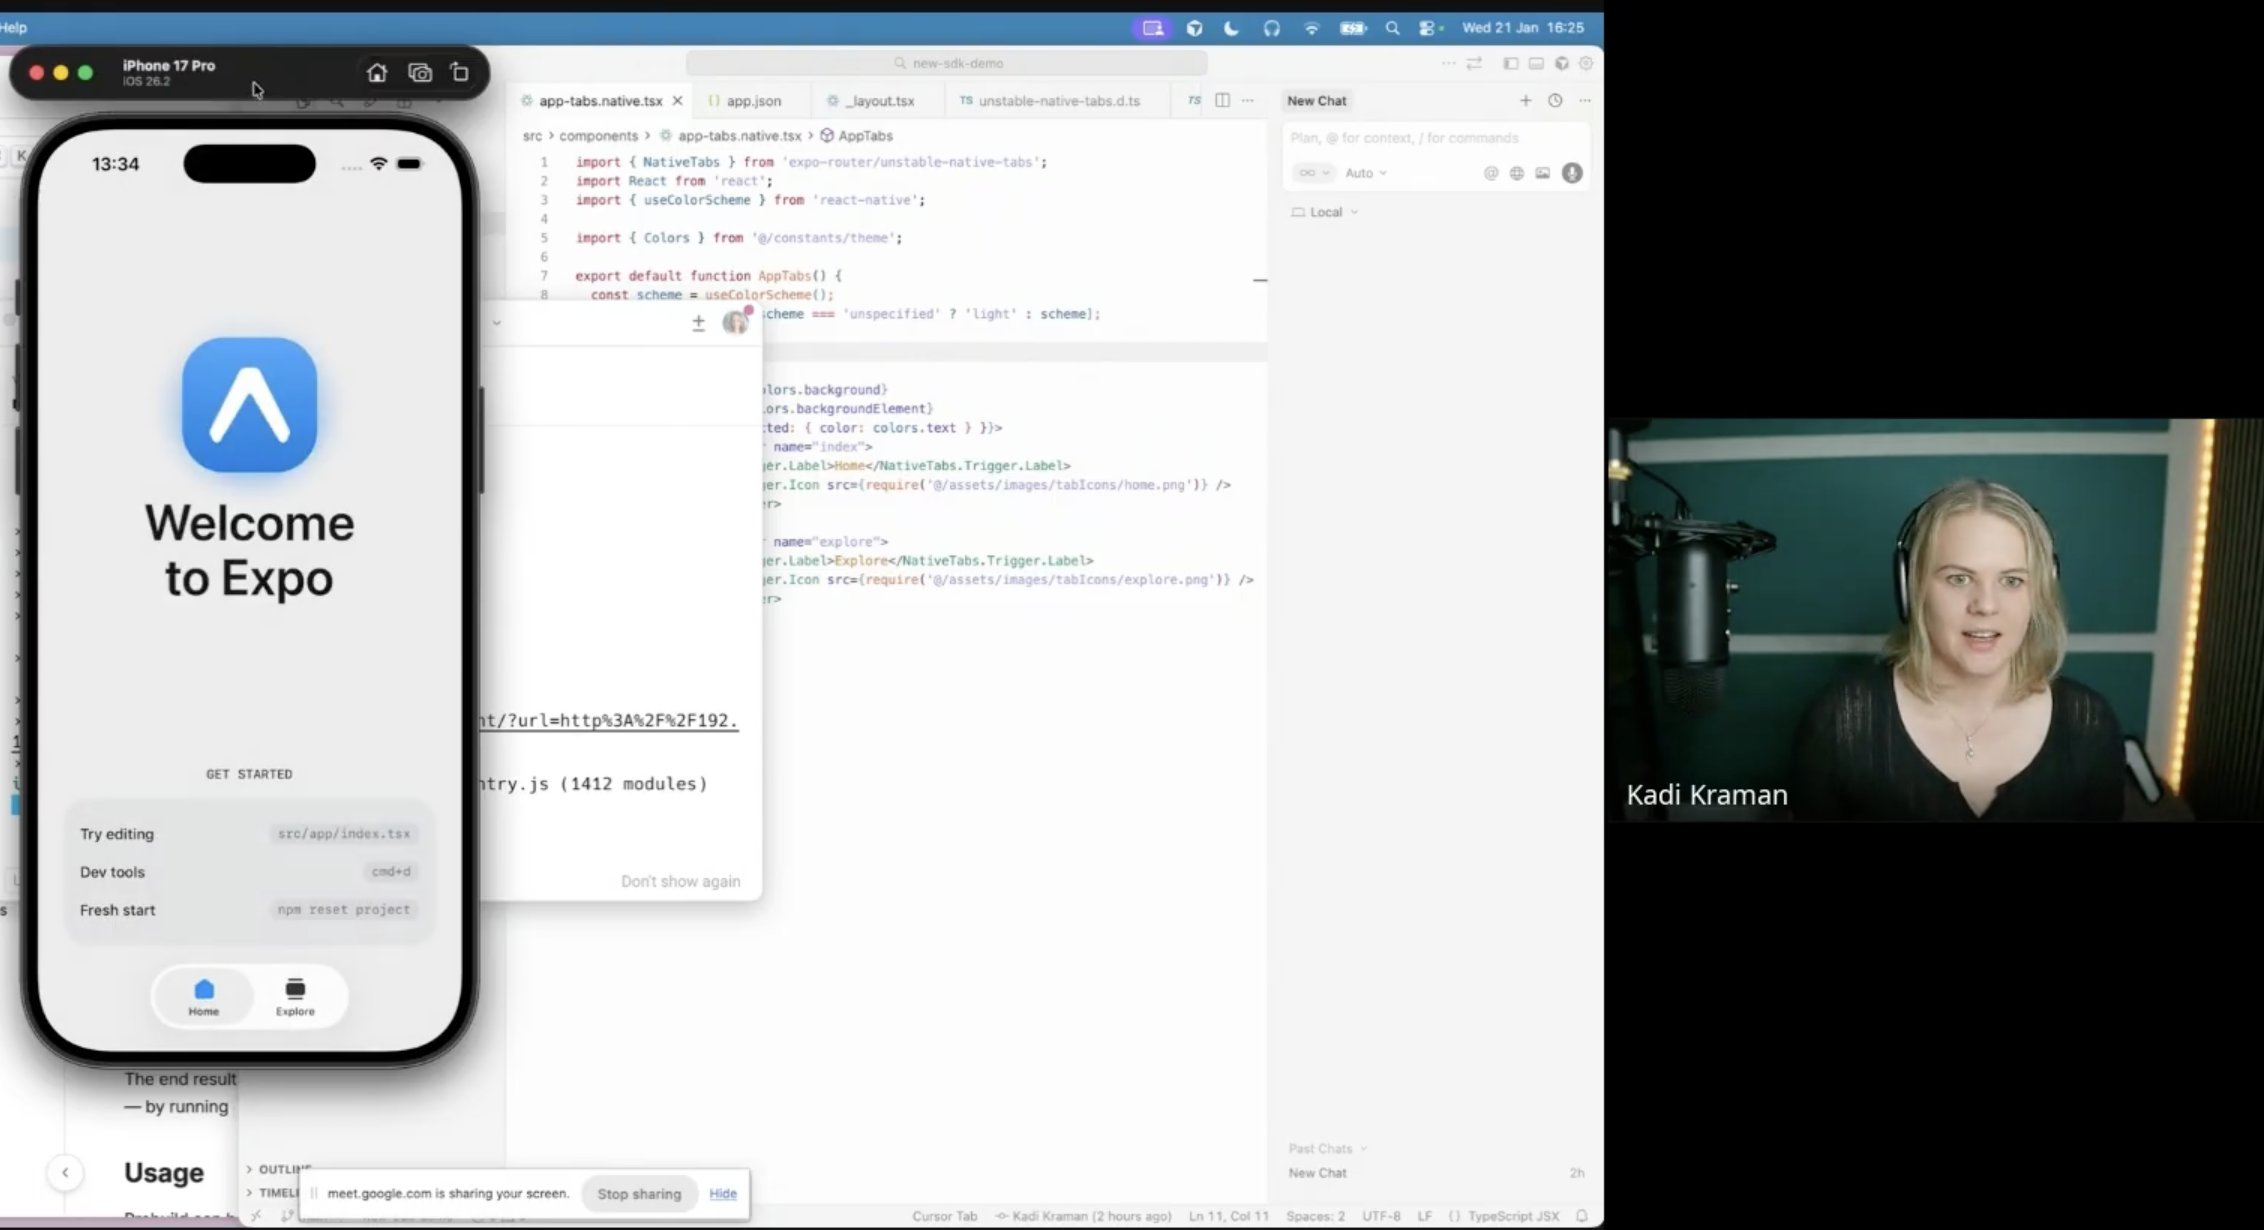Click the headphones icon in menu bar
Image resolution: width=2264 pixels, height=1230 pixels.
(1271, 28)
